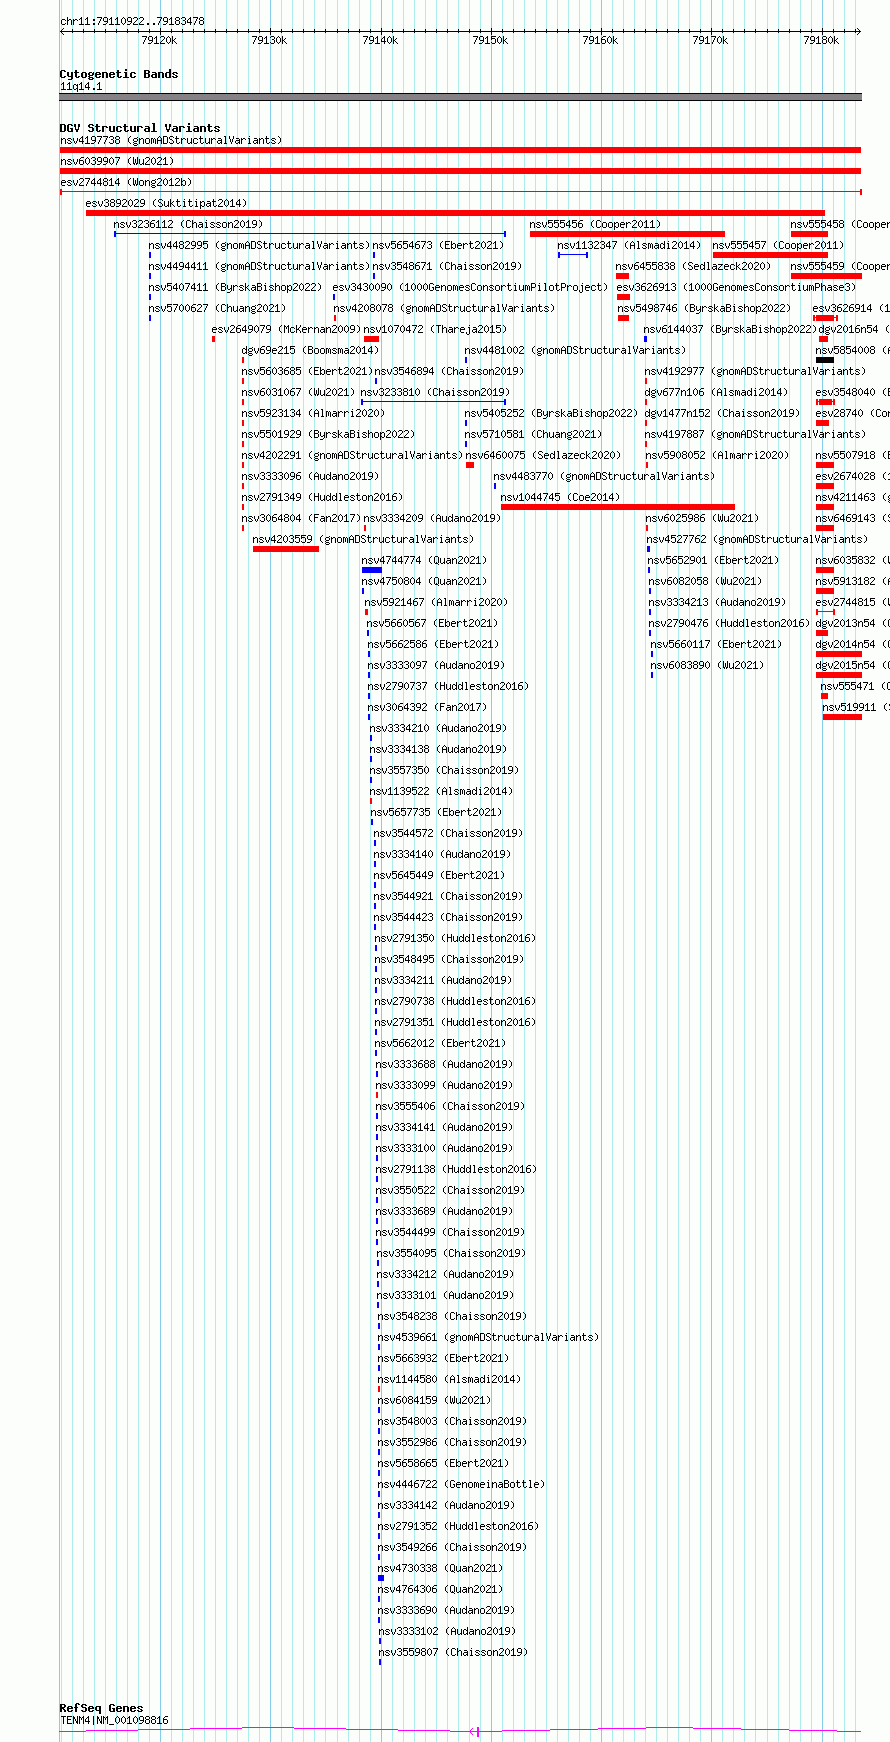Click nsv1132347 (Alsmadi2014) label

click(x=629, y=245)
